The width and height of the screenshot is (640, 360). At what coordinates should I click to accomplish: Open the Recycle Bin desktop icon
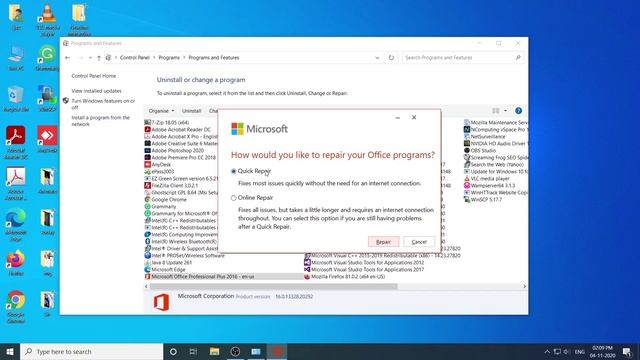(x=16, y=99)
